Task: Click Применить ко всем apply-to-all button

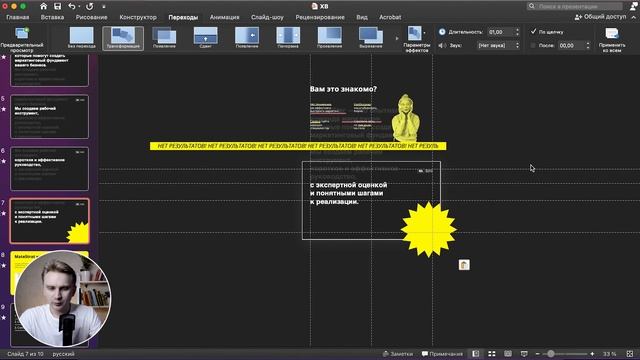Action: [x=612, y=40]
